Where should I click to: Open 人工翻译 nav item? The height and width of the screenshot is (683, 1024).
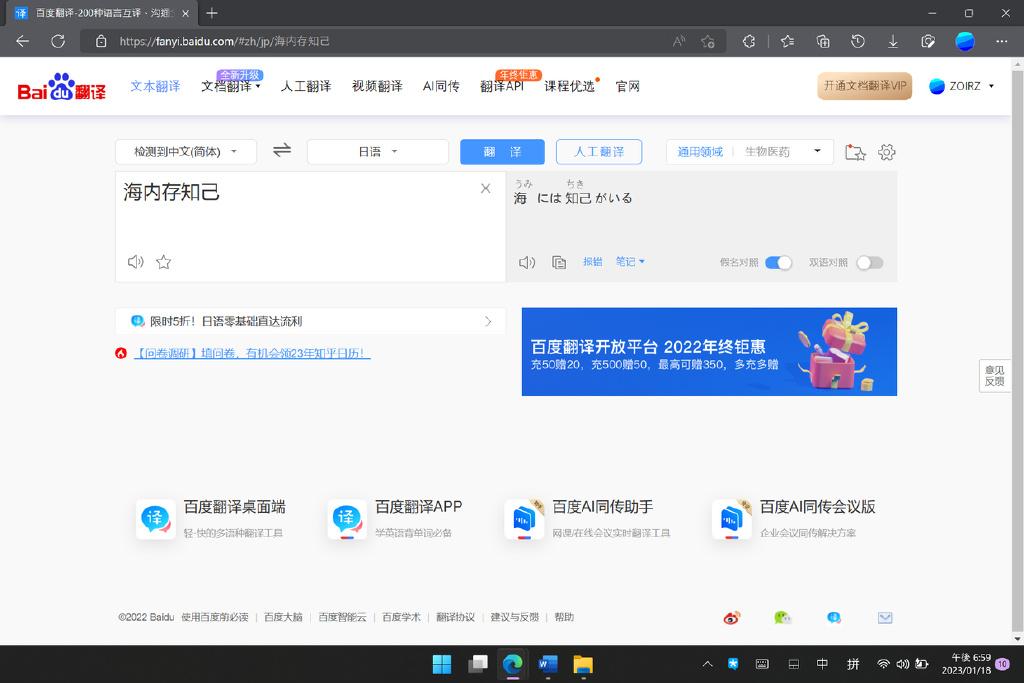click(x=306, y=86)
